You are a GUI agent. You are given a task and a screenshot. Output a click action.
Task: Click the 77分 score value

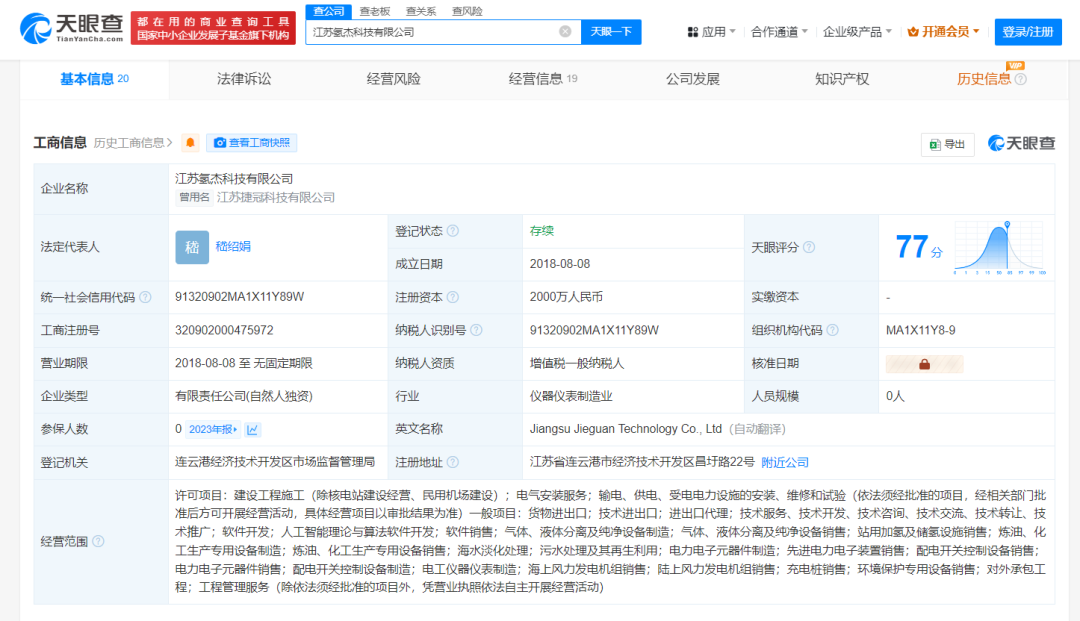919,247
